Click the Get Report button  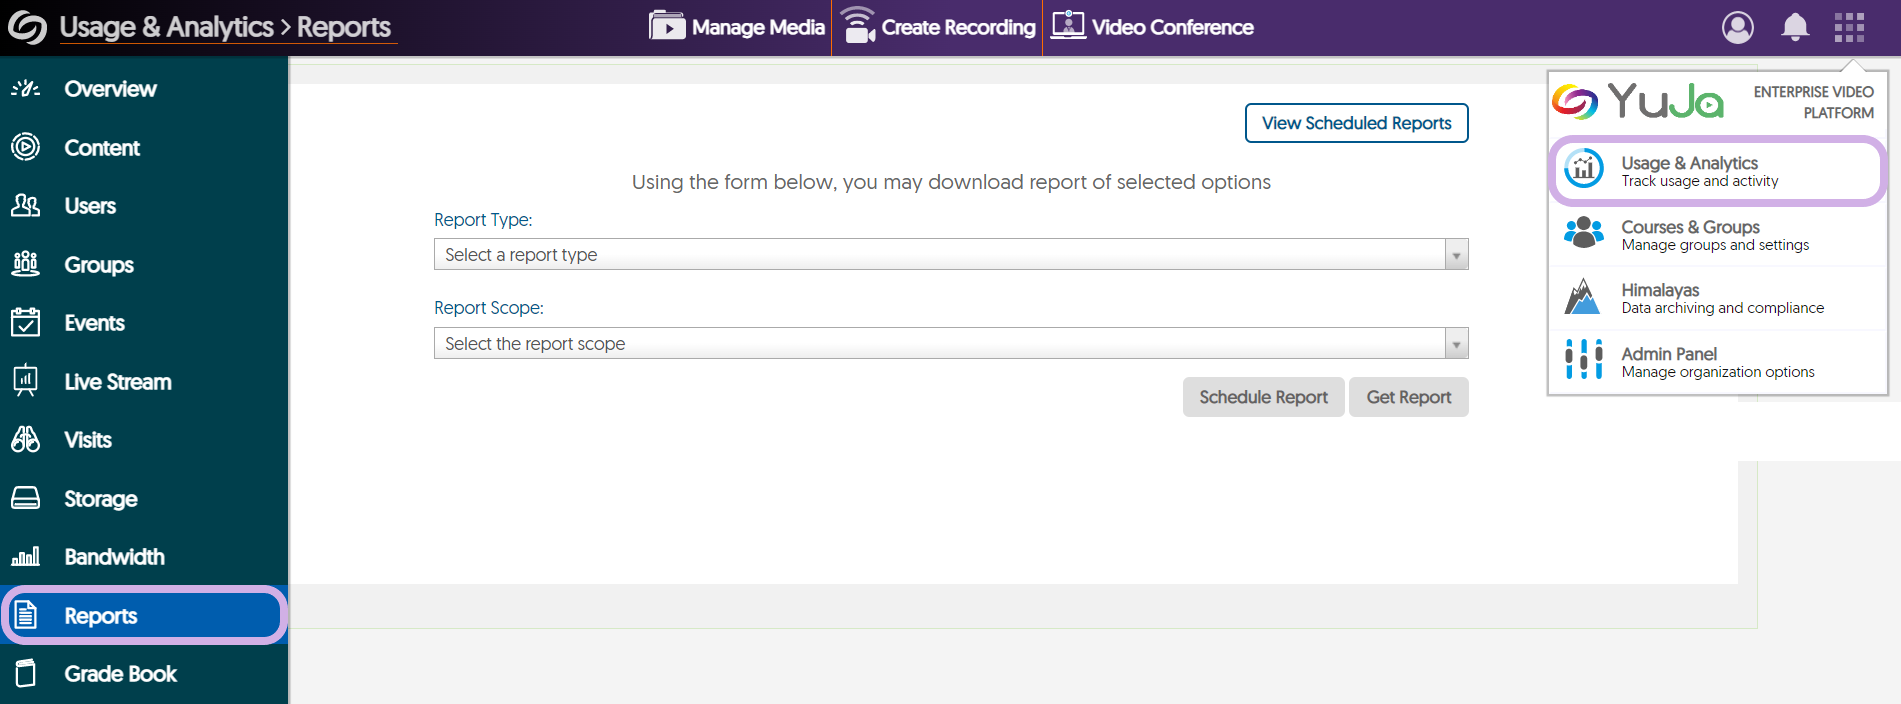point(1408,397)
